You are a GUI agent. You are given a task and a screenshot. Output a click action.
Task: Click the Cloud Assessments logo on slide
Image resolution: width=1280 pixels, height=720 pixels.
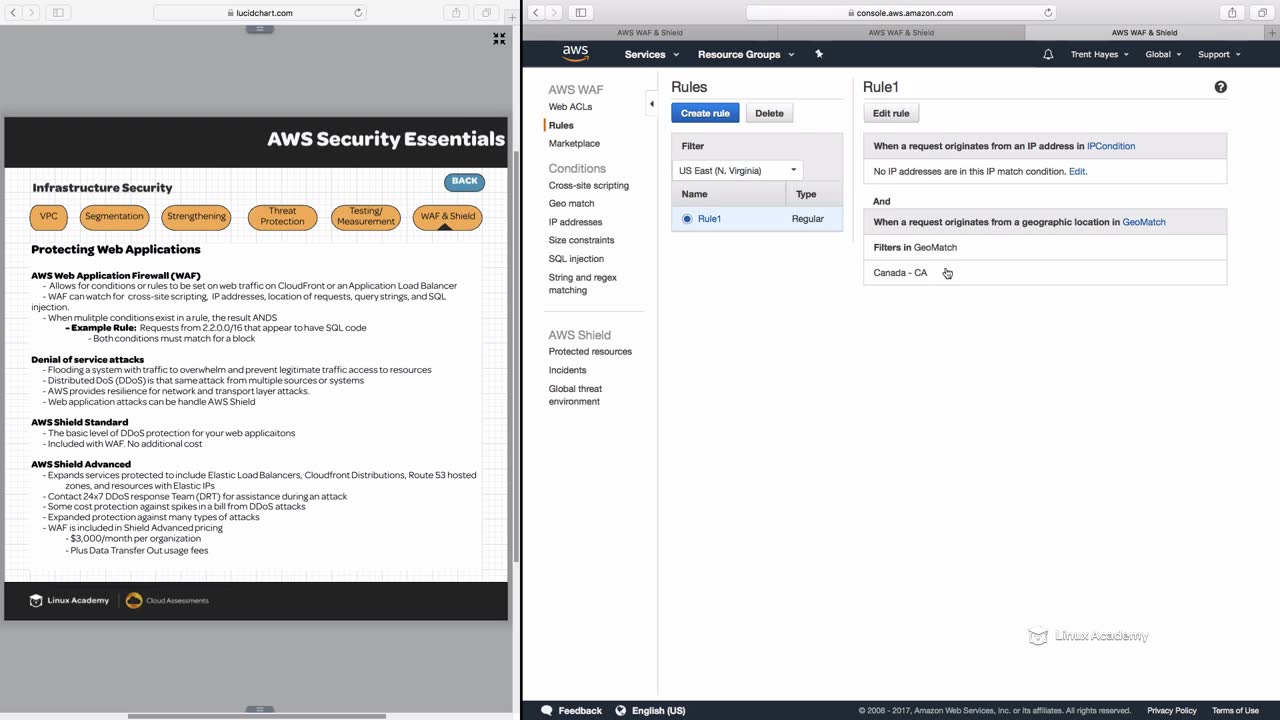coord(167,600)
